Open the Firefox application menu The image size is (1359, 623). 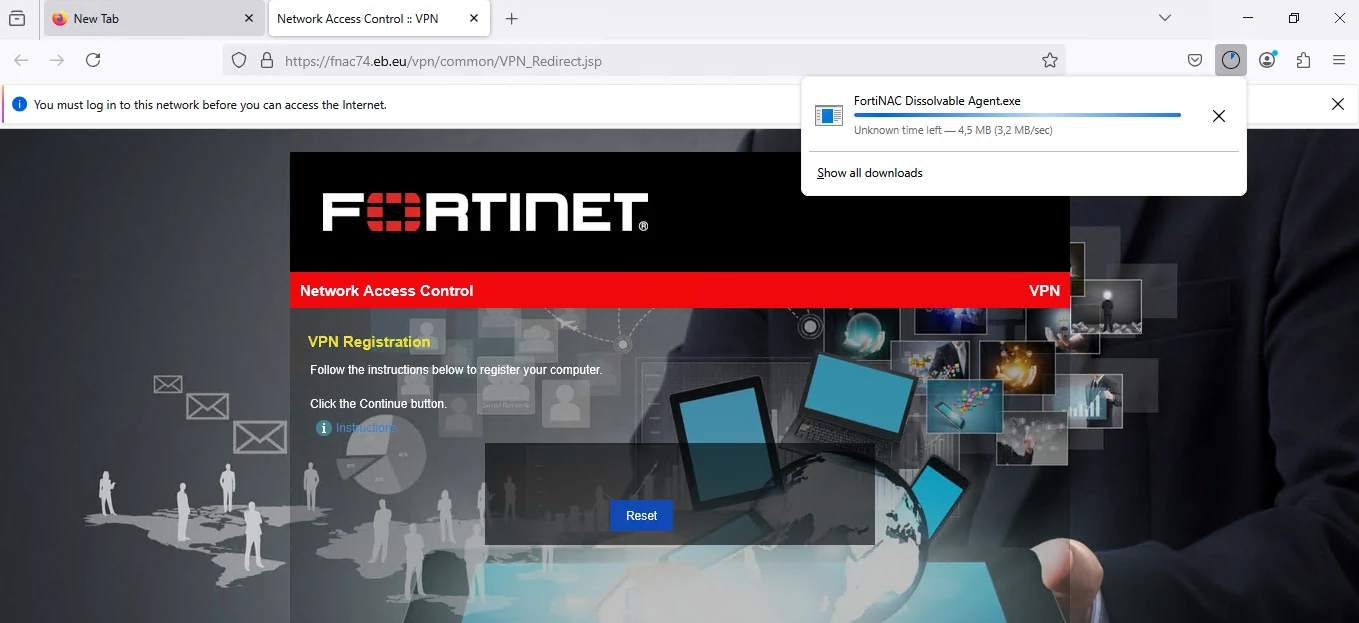[x=1339, y=60]
